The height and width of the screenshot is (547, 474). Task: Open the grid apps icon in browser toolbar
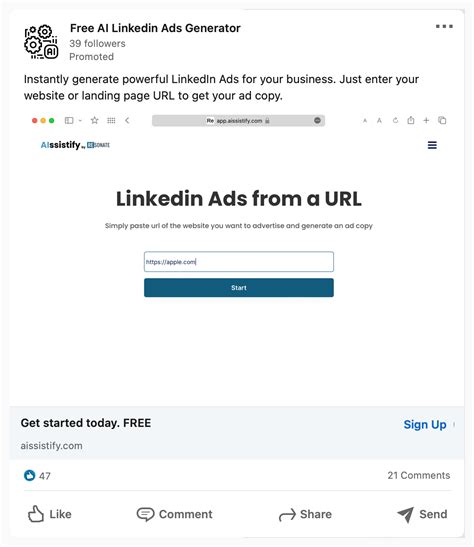click(111, 121)
